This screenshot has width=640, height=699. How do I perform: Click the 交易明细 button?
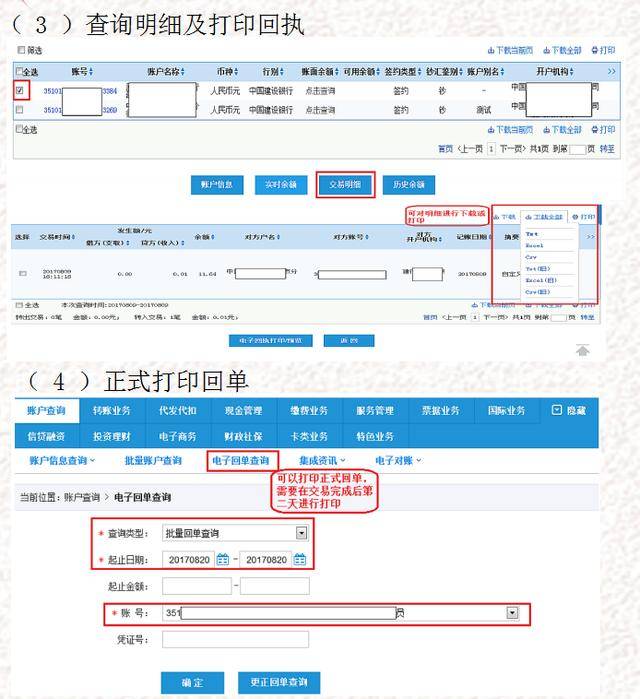[345, 185]
